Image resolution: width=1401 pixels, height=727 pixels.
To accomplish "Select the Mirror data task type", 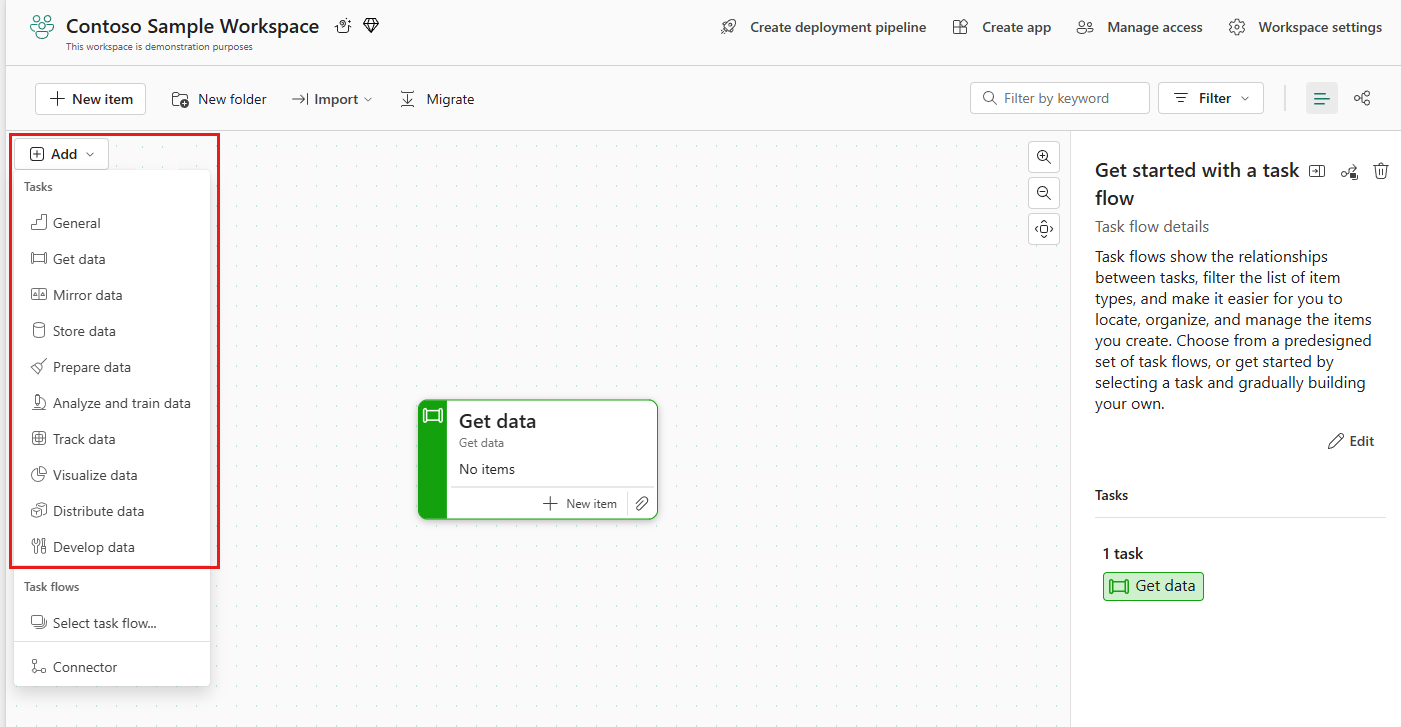I will point(88,294).
